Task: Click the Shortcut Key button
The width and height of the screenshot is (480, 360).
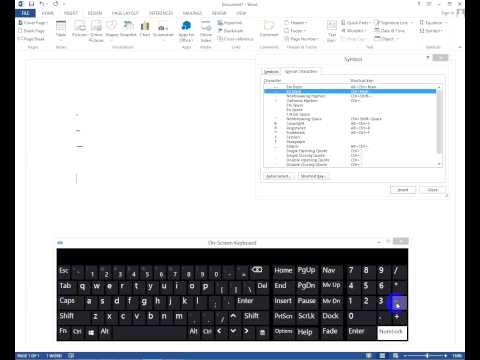Action: (313, 176)
